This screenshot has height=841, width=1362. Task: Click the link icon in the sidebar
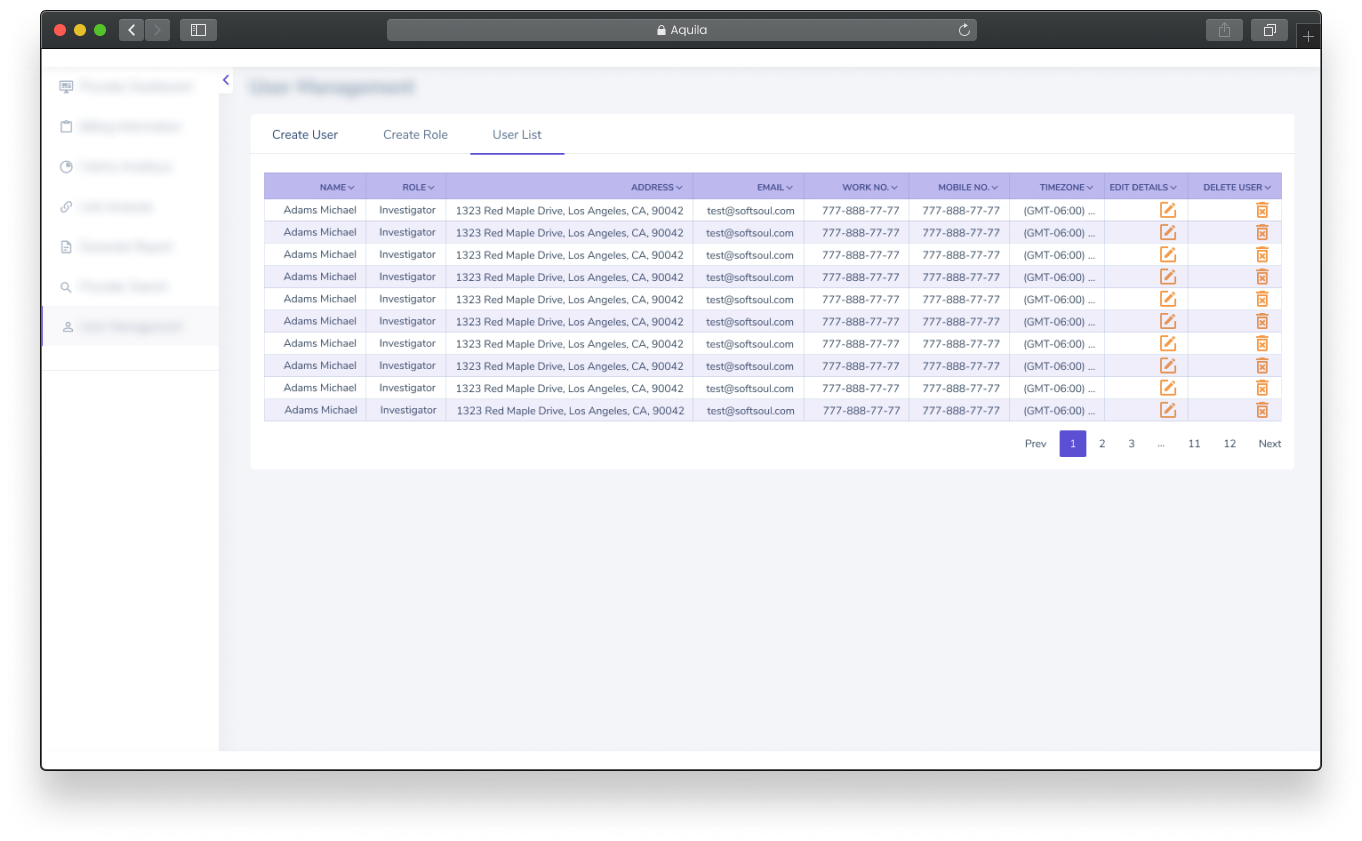(66, 206)
